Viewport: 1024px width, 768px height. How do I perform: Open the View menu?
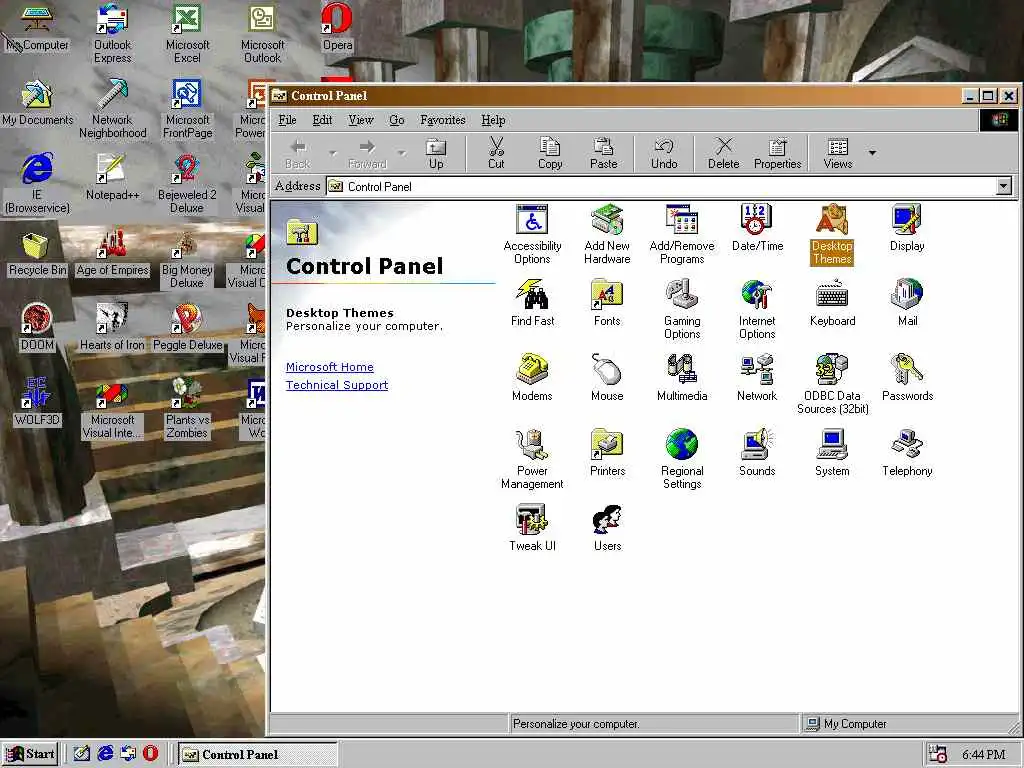pyautogui.click(x=360, y=120)
